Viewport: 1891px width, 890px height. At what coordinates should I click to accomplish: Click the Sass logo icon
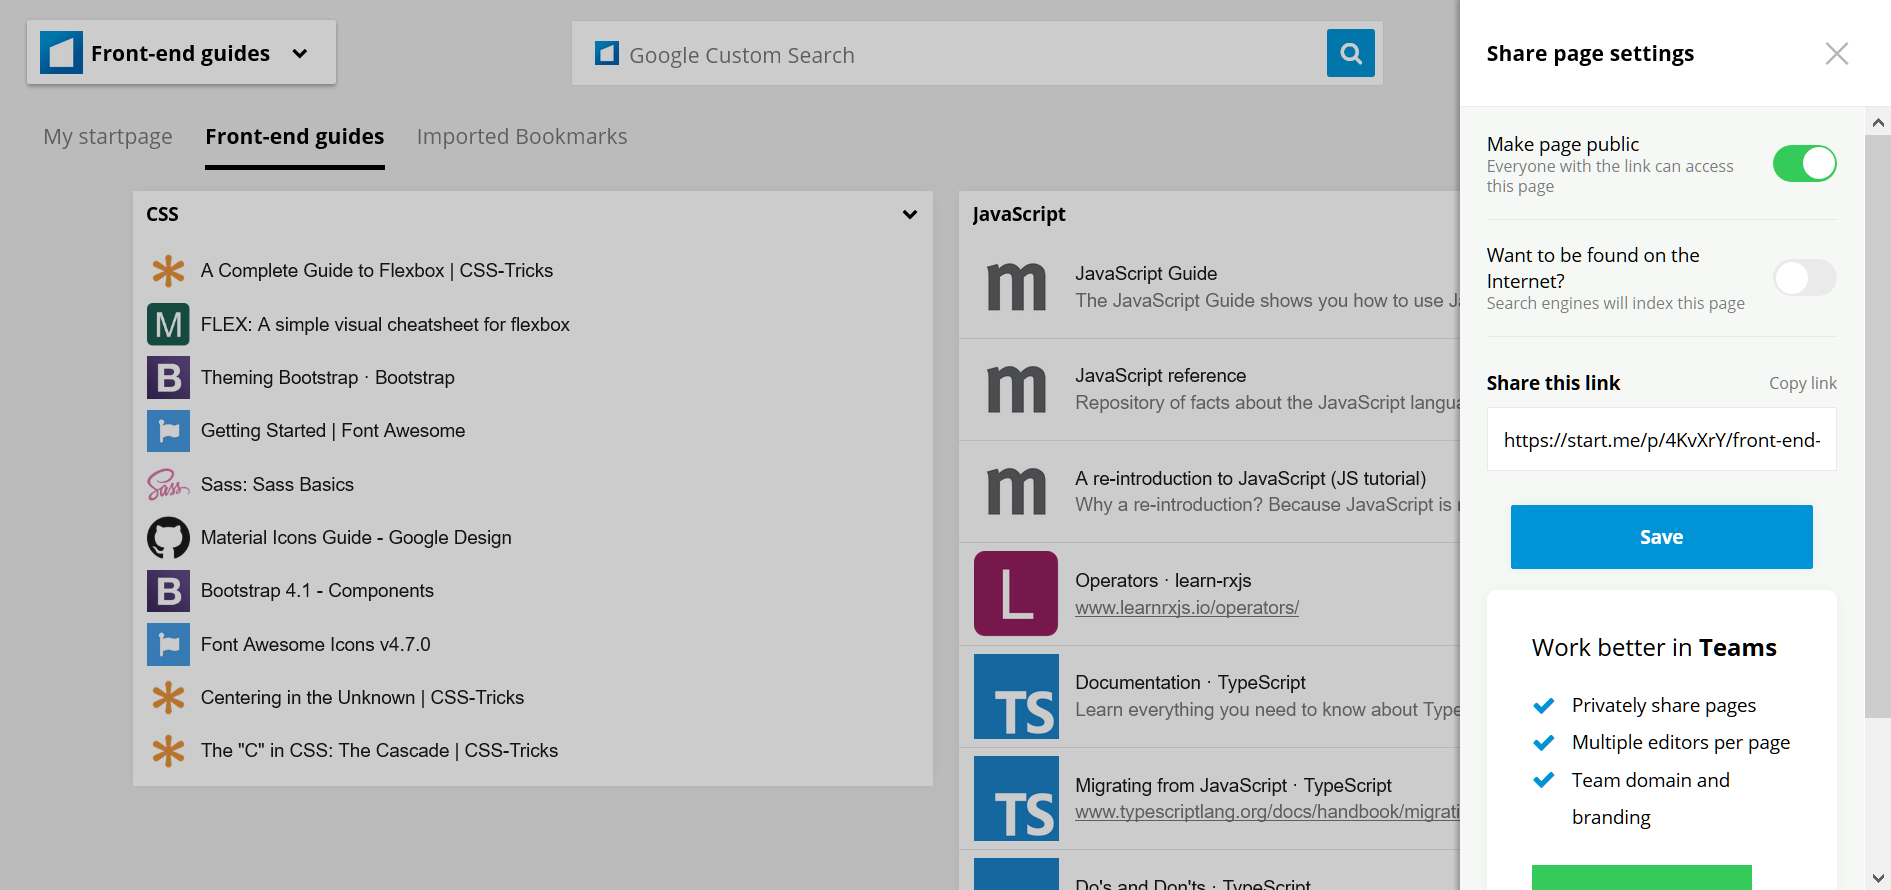pos(168,485)
